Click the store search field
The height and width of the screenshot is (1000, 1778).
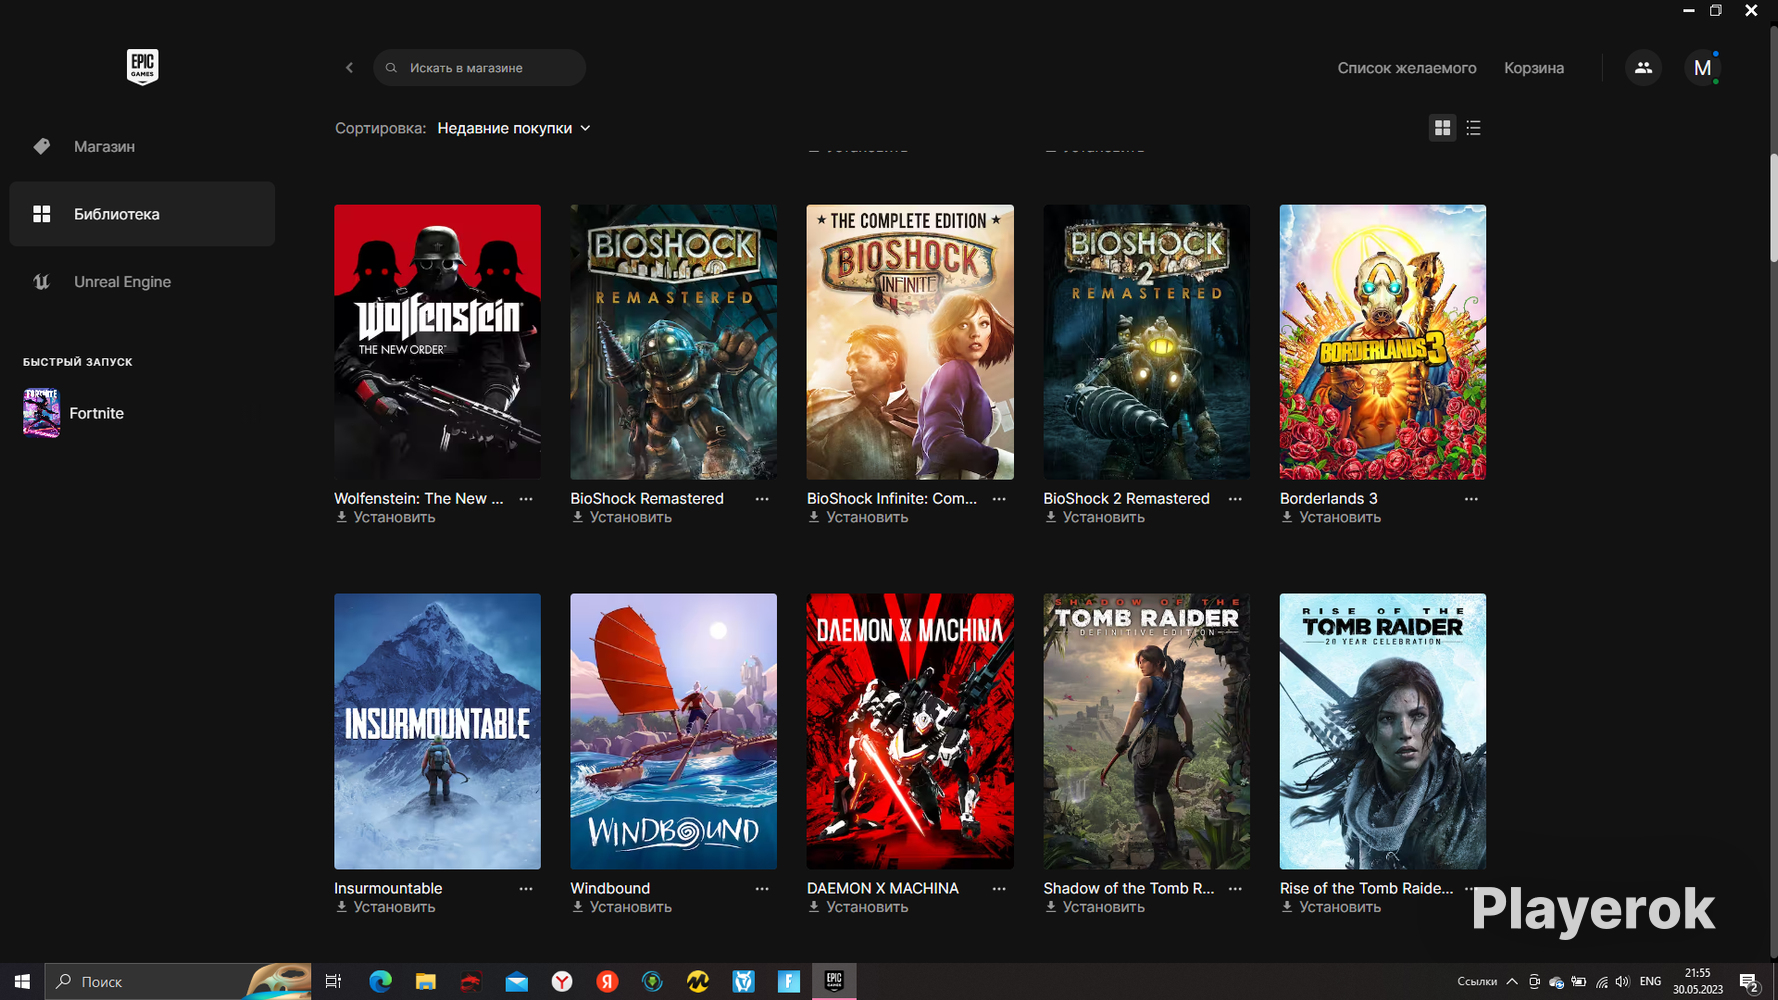click(479, 68)
